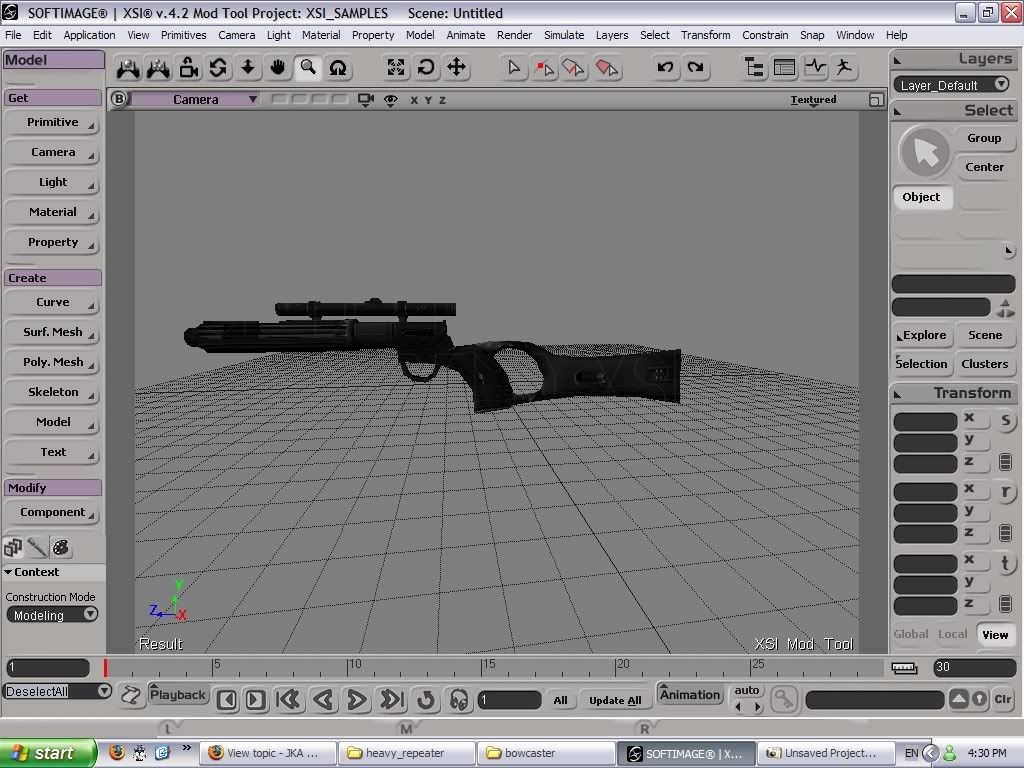This screenshot has width=1024, height=768.
Task: Click the red timeline playhead marker
Action: click(x=105, y=667)
